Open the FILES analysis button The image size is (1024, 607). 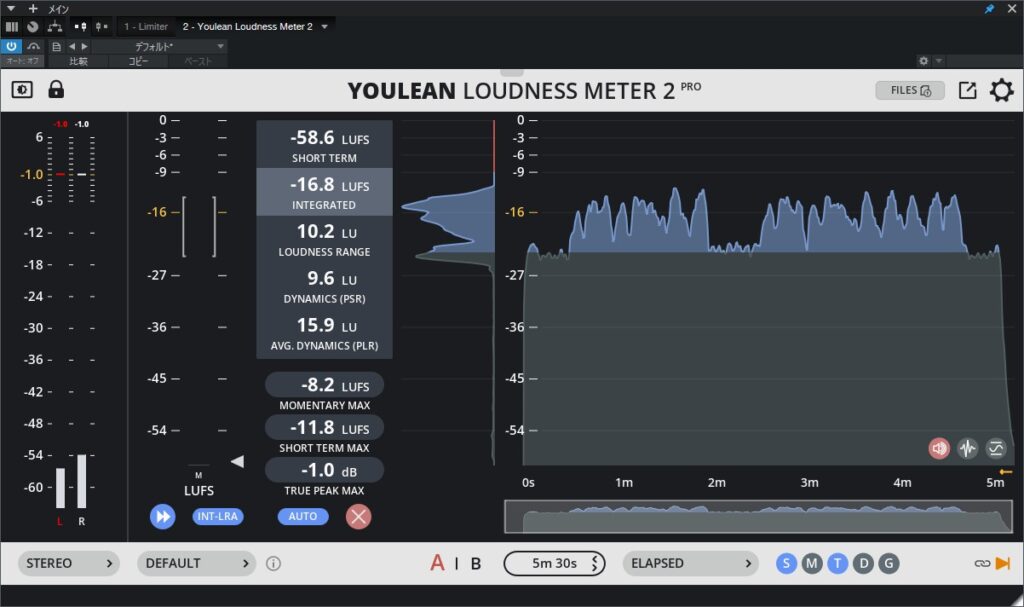(910, 90)
